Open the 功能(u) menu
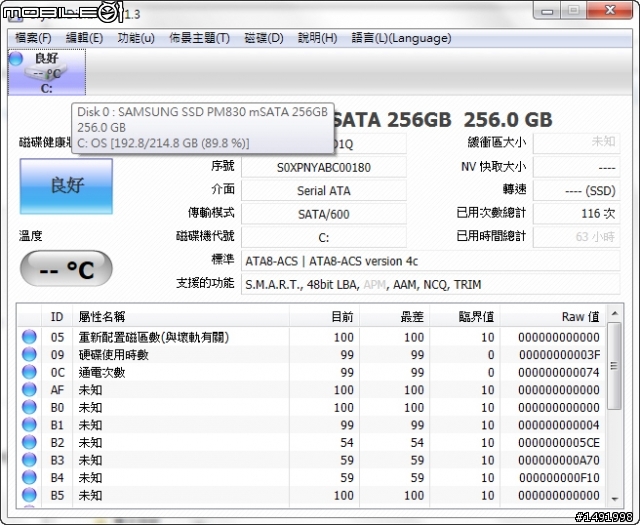 coord(136,38)
